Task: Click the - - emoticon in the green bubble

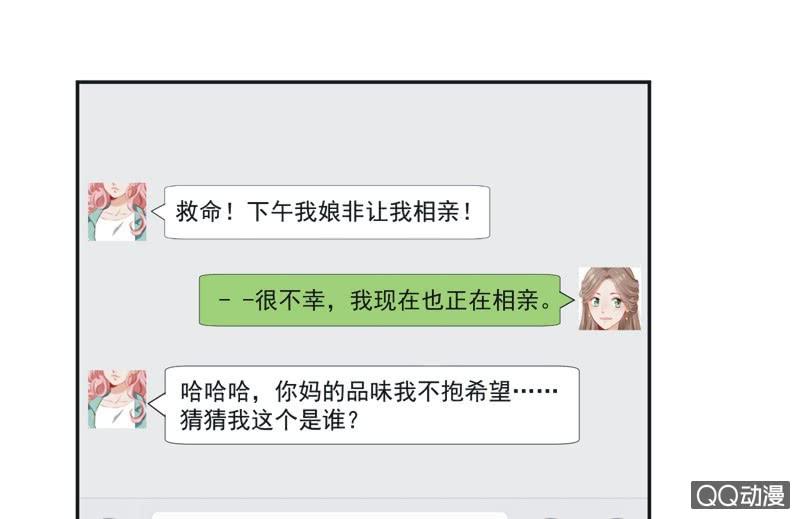Action: [x=236, y=300]
